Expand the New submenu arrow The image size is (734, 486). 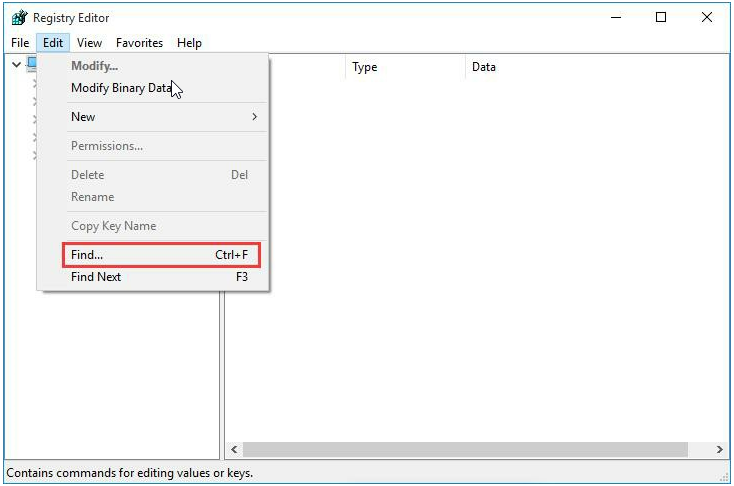255,117
